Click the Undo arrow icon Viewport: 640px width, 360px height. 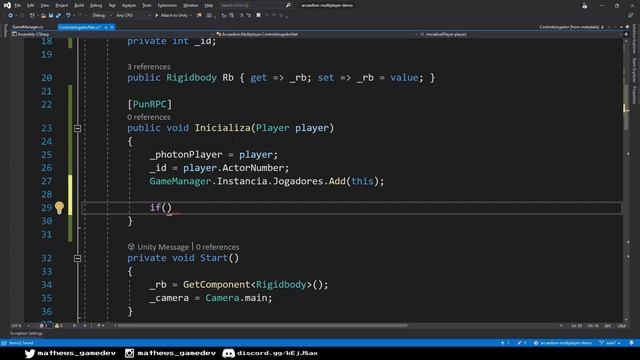click(x=68, y=16)
